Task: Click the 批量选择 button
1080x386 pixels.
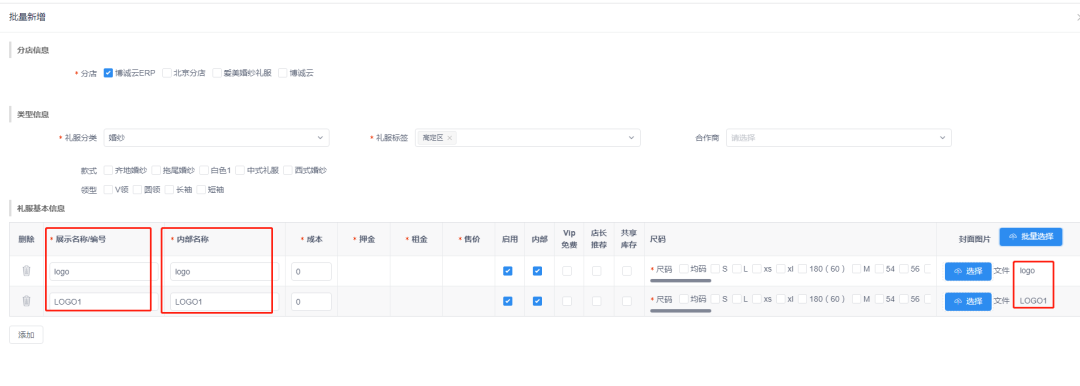Action: tap(1030, 236)
